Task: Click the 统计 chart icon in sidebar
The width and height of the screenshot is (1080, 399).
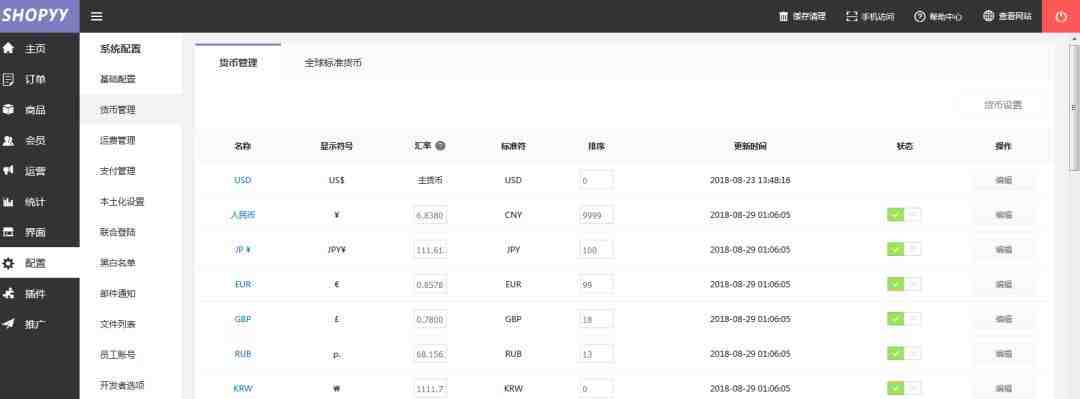Action: [x=8, y=202]
